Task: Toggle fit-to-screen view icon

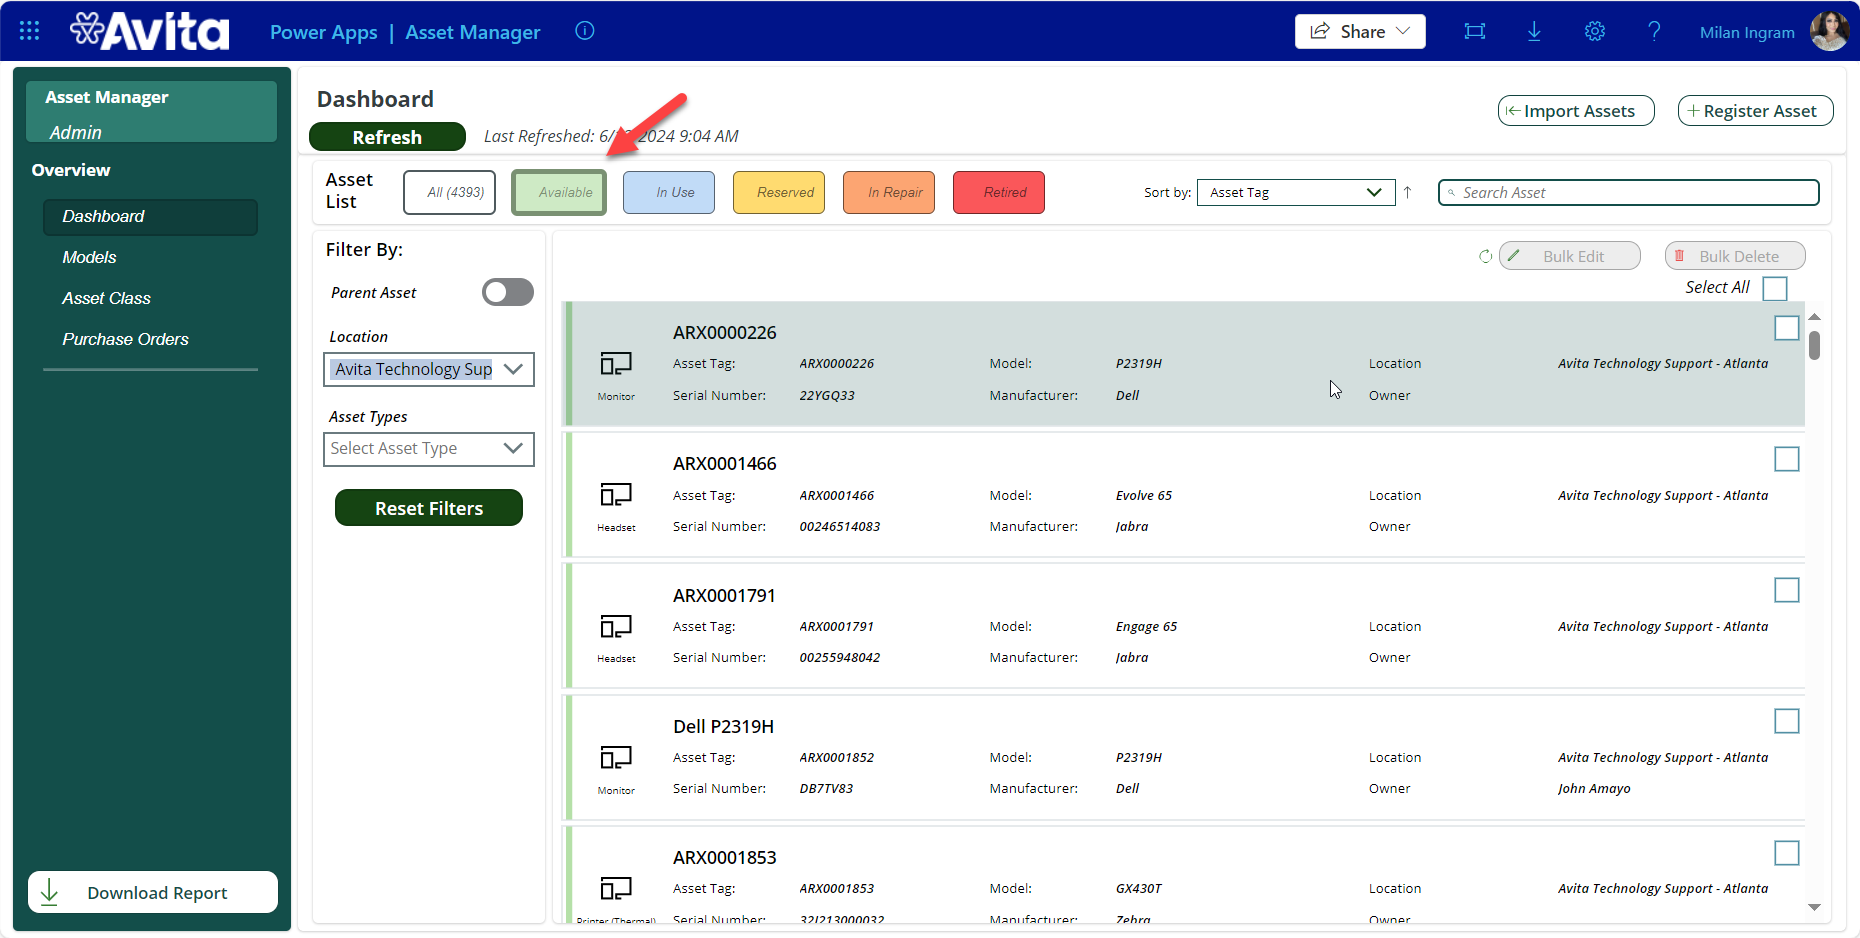Action: coord(1475,31)
